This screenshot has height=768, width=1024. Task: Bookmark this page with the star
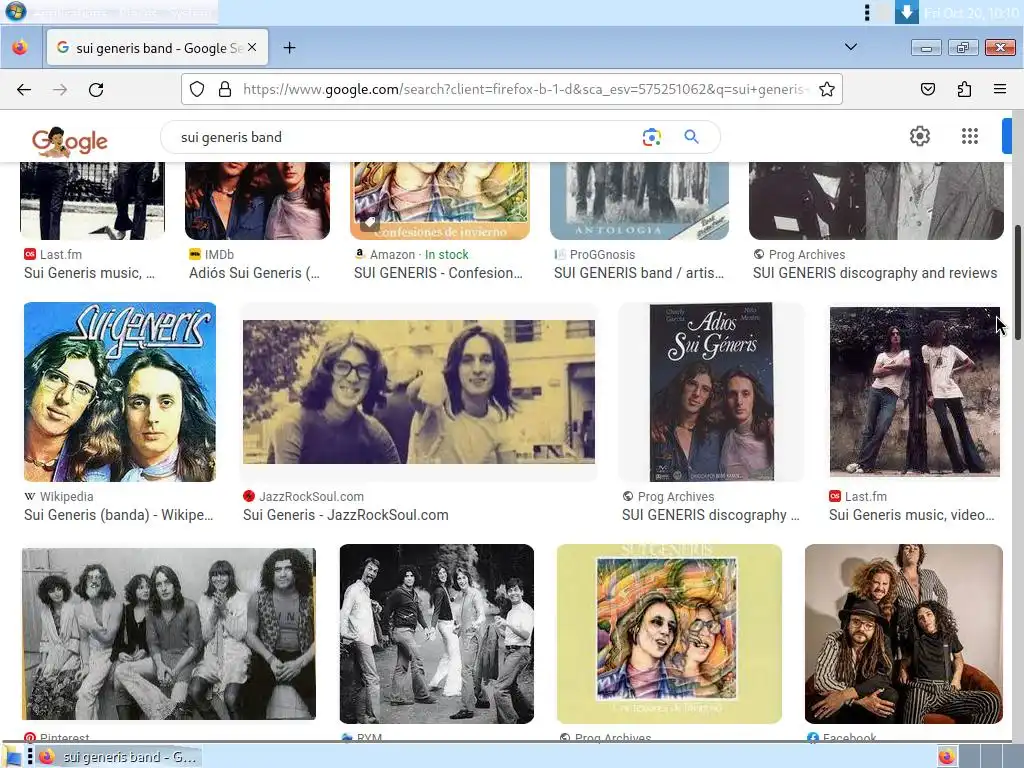[x=827, y=89]
